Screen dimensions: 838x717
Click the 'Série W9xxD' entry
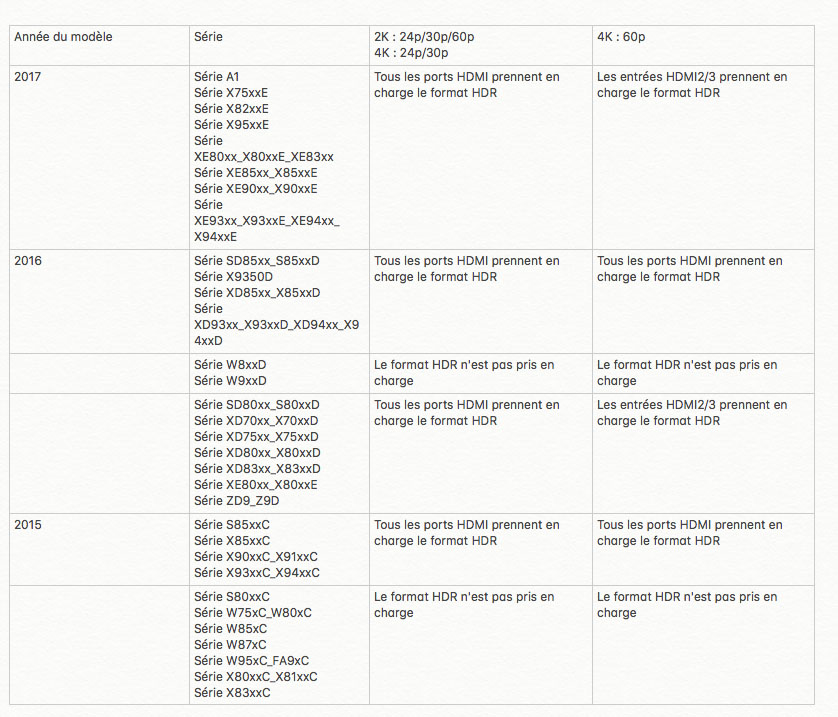click(230, 381)
